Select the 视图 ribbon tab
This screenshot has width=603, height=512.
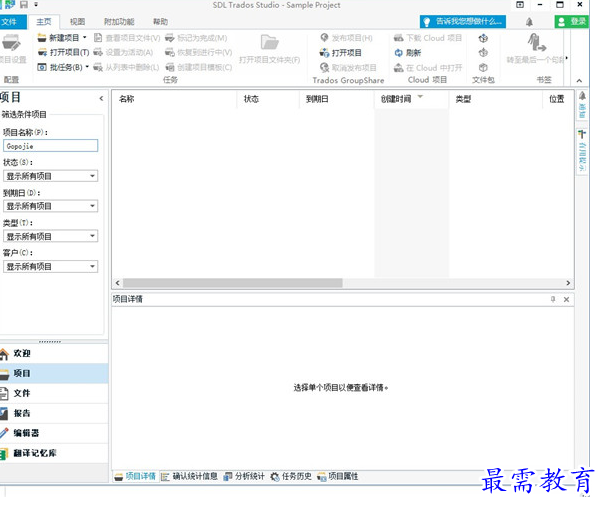(x=77, y=22)
